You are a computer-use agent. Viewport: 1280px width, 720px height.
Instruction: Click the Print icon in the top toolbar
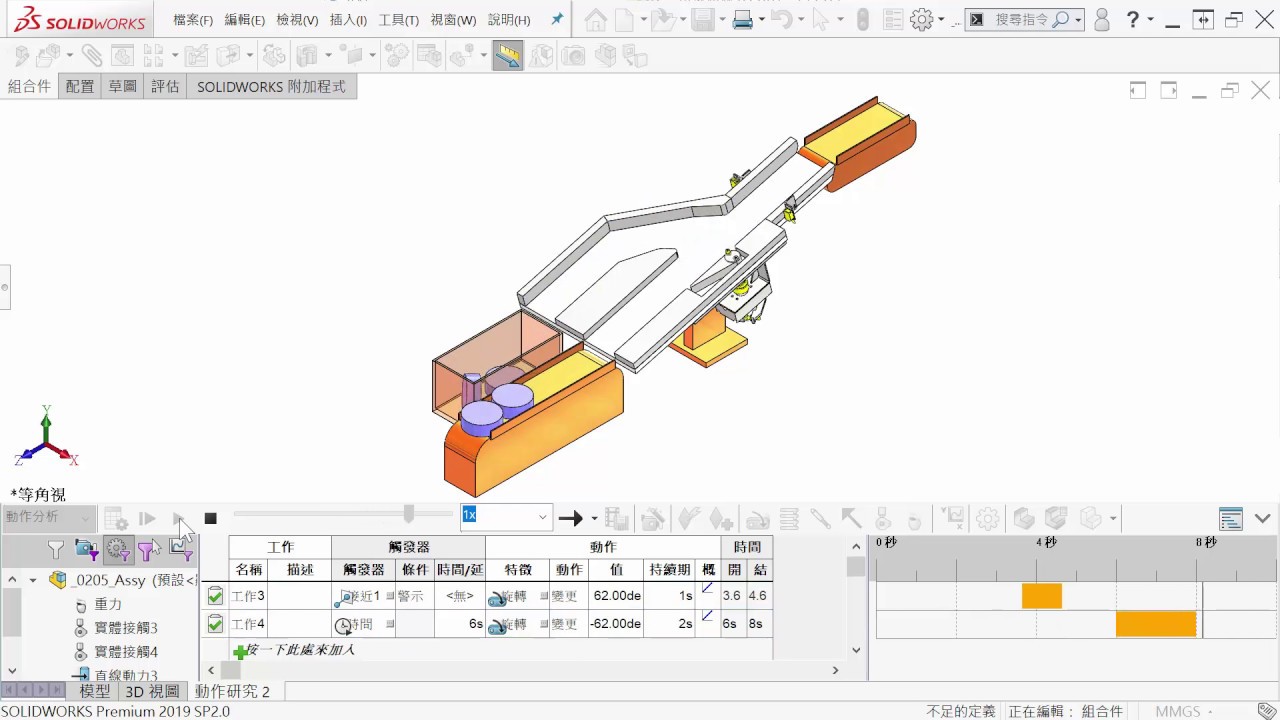743,19
